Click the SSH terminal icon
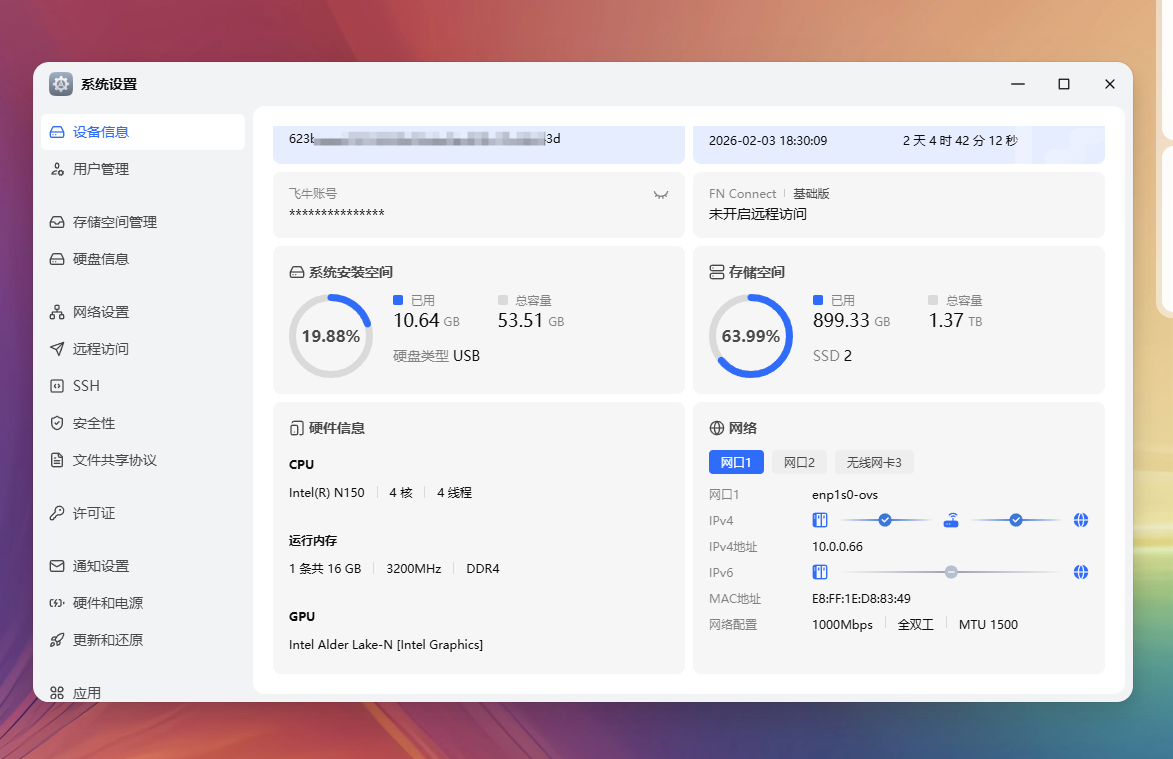The image size is (1173, 759). click(x=57, y=386)
